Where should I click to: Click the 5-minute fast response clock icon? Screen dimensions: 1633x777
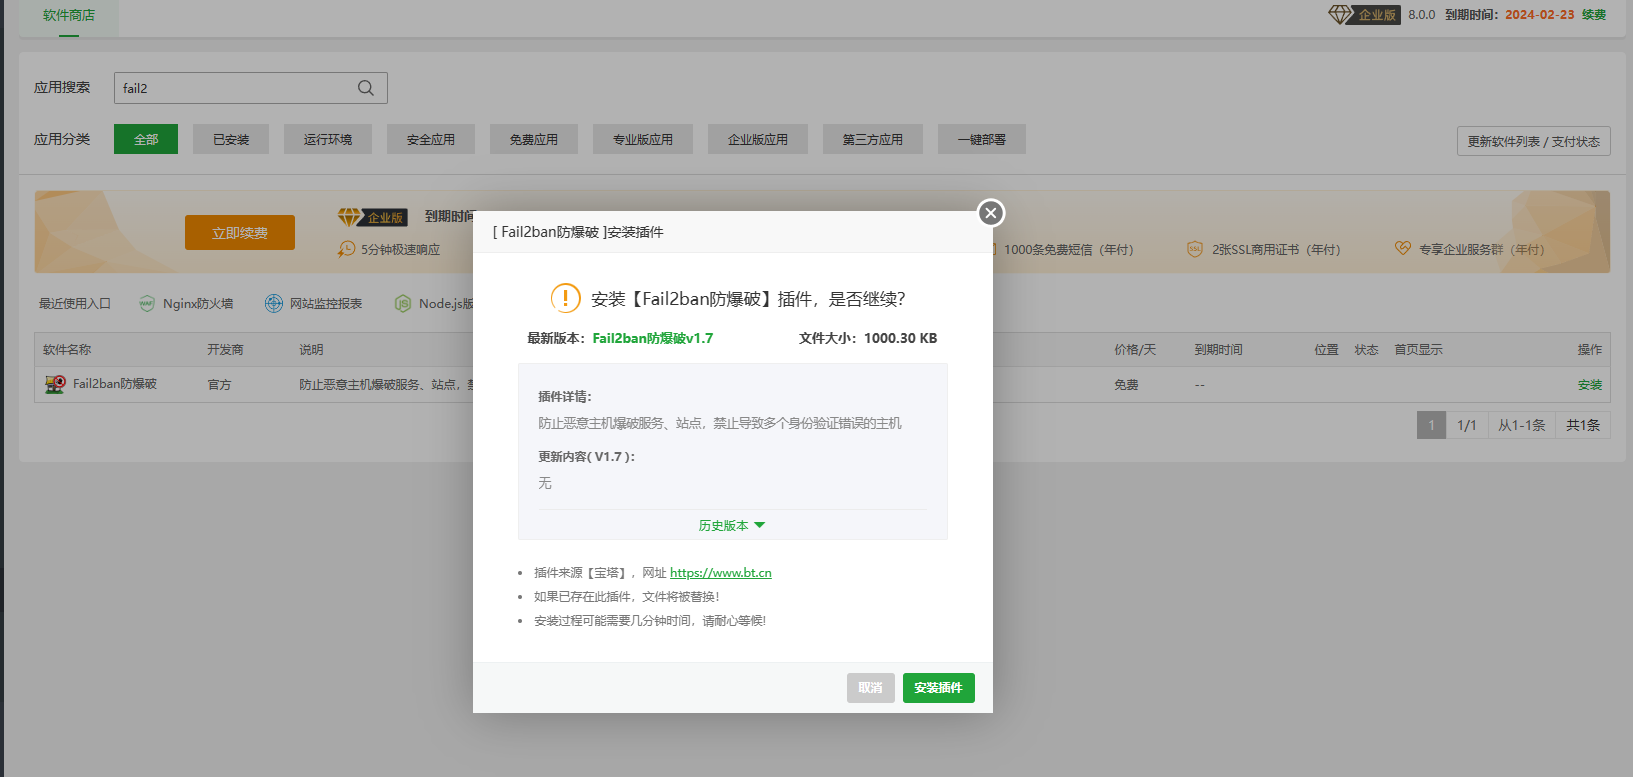tap(346, 249)
